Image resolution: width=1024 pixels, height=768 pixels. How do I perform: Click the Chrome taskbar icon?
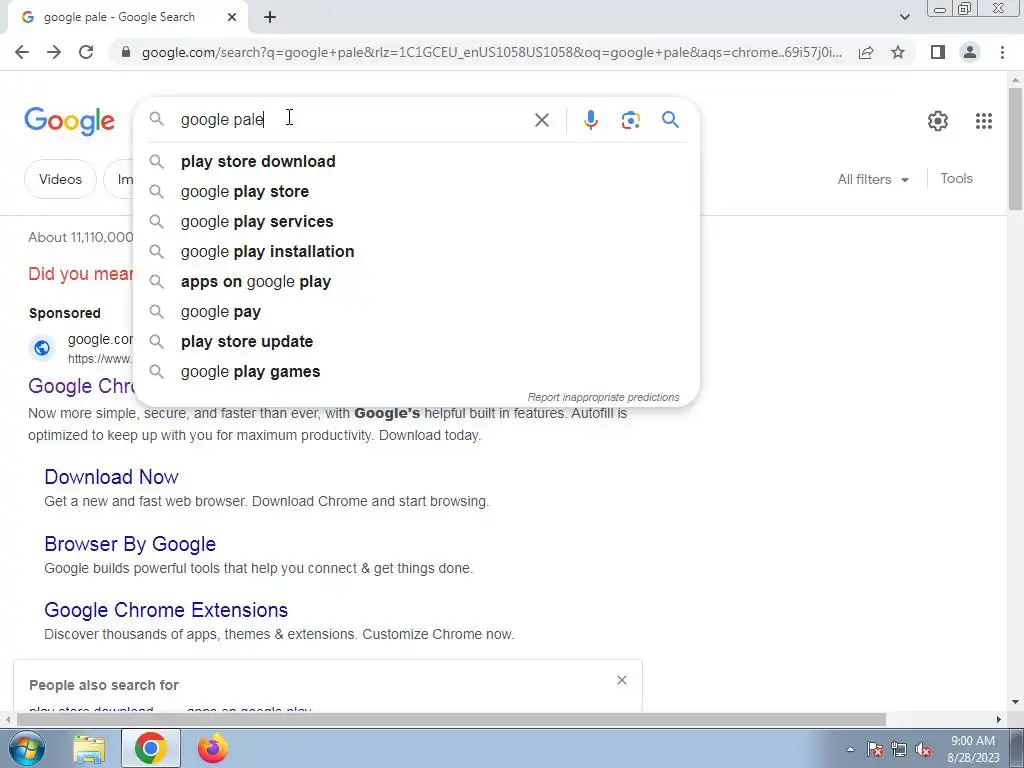(150, 748)
